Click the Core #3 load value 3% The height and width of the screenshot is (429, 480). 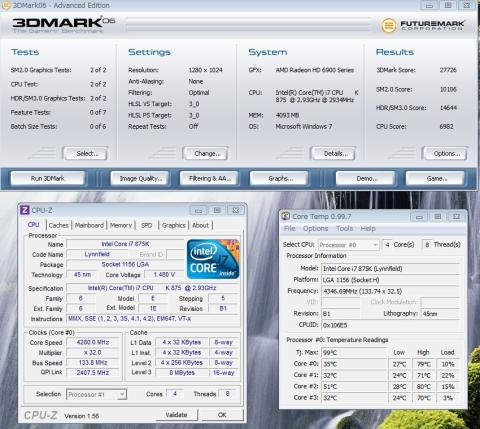pyautogui.click(x=448, y=398)
